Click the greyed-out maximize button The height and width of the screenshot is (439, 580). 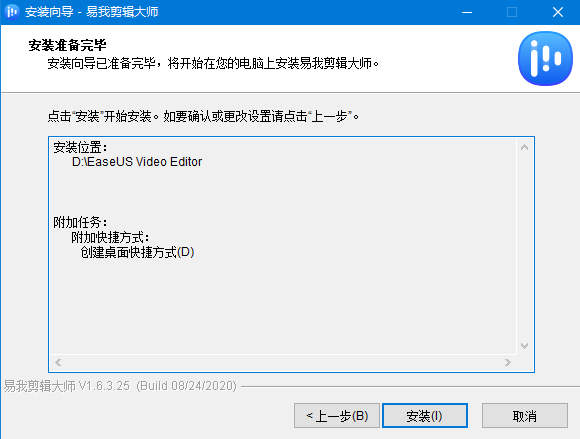(x=512, y=12)
